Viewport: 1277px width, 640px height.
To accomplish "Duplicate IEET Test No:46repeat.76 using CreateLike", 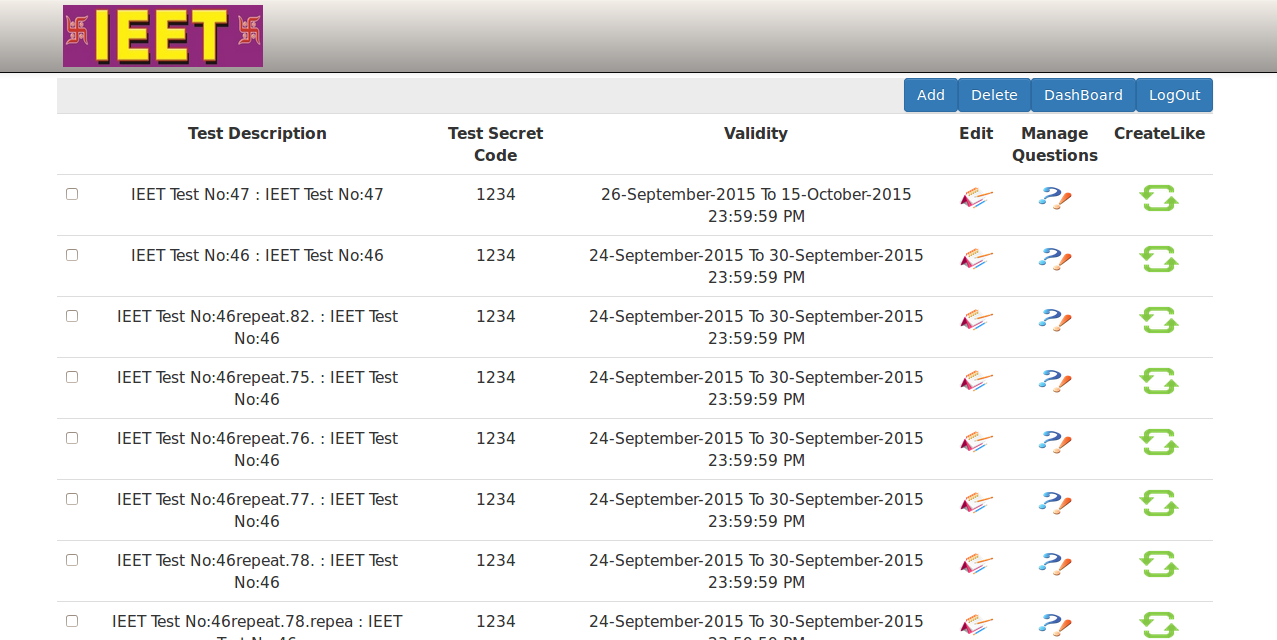I will pos(1159,443).
